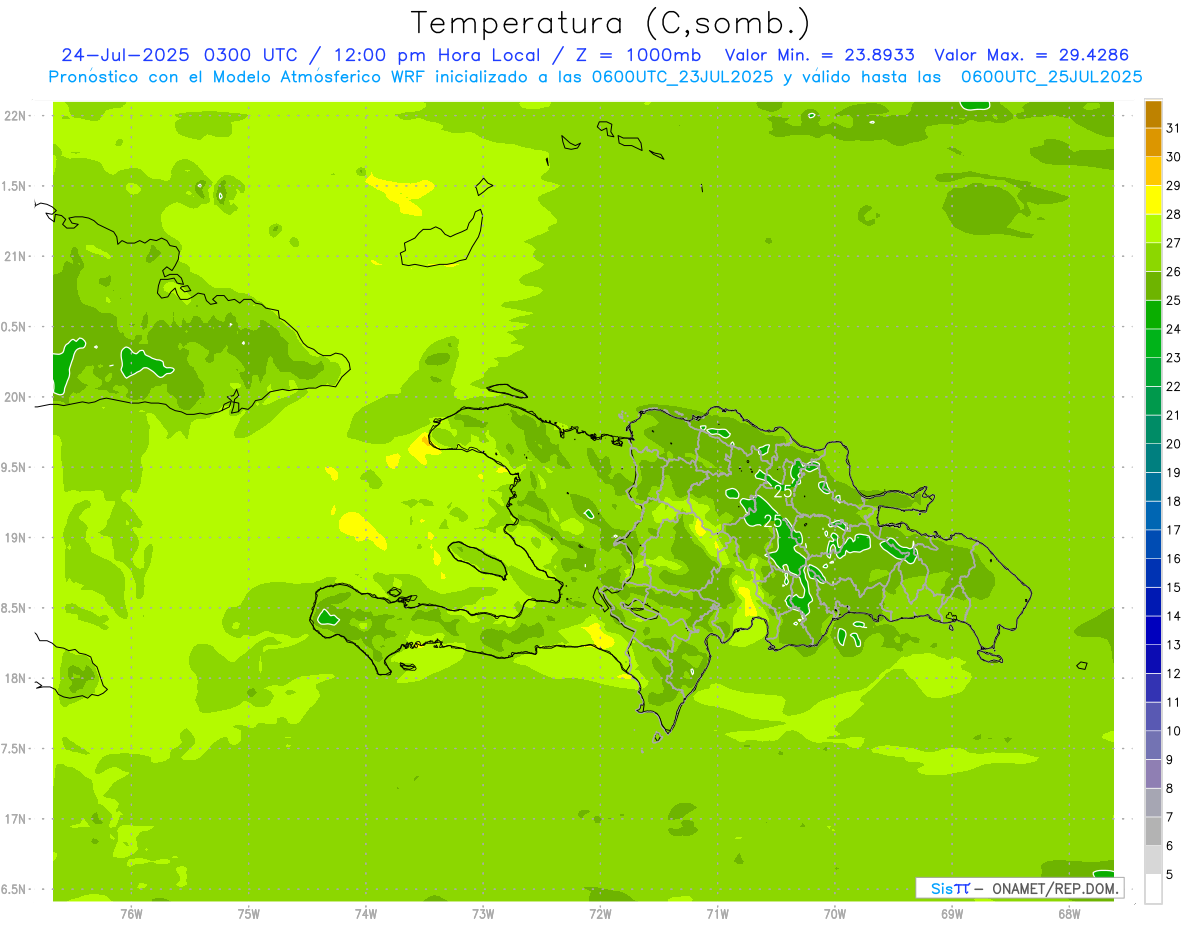Pick the yellow colorbar swatch between 28 and 29

click(1153, 200)
